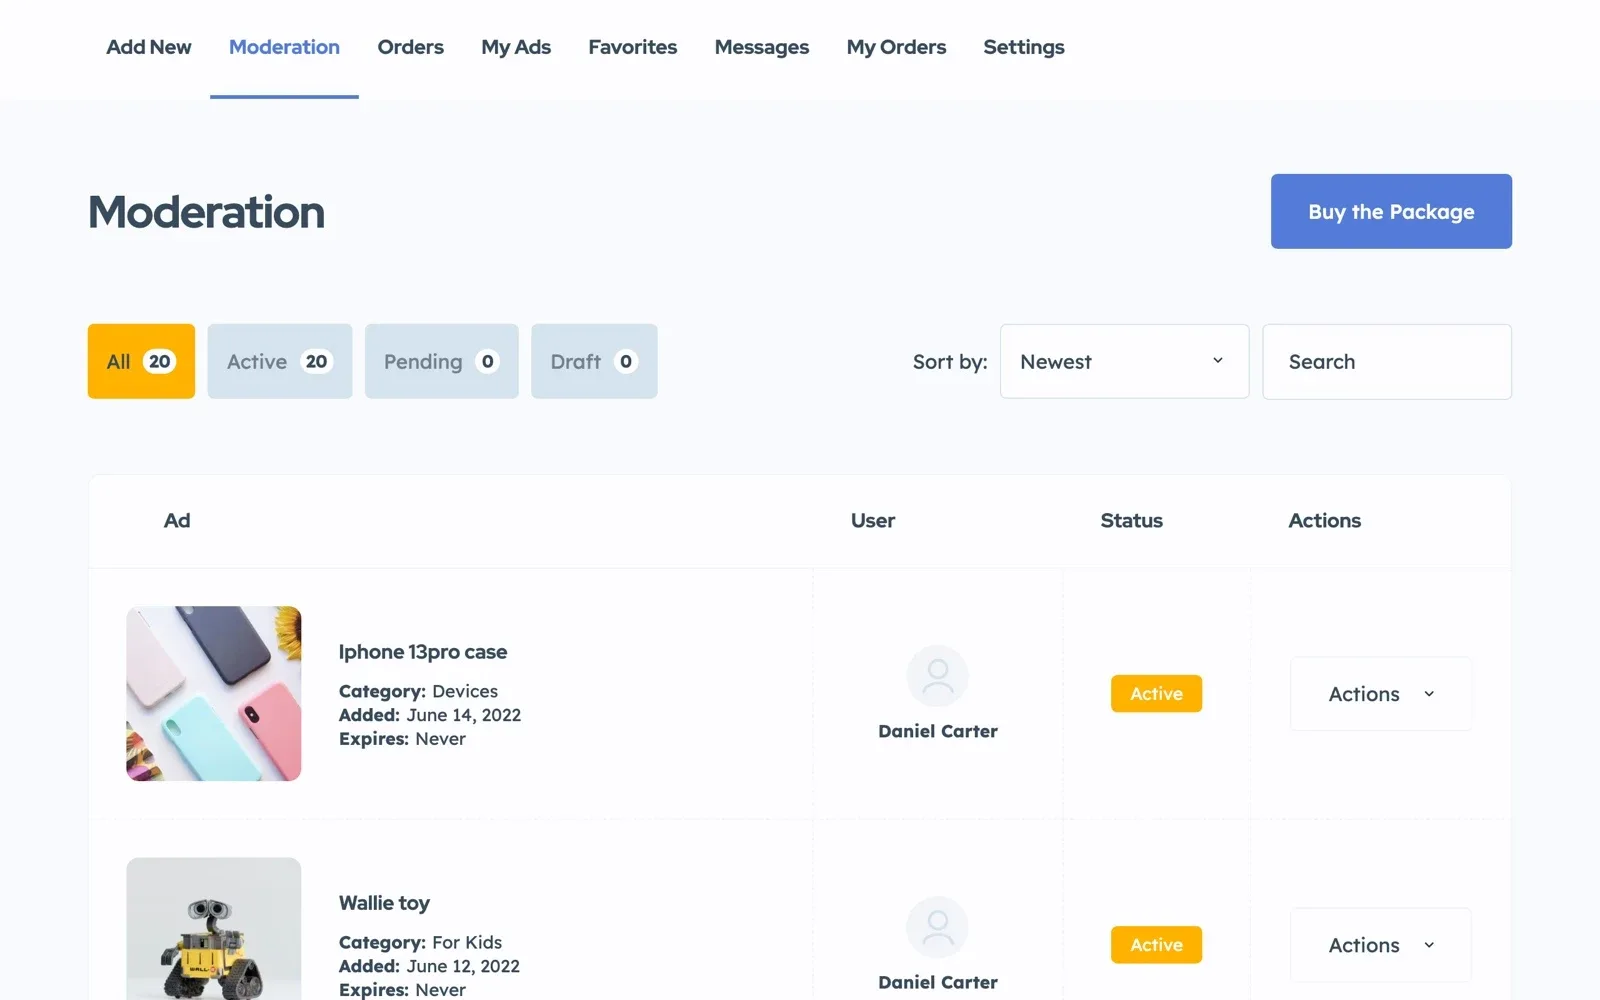Viewport: 1600px width, 1000px height.
Task: Open the Messages tab
Action: click(761, 47)
